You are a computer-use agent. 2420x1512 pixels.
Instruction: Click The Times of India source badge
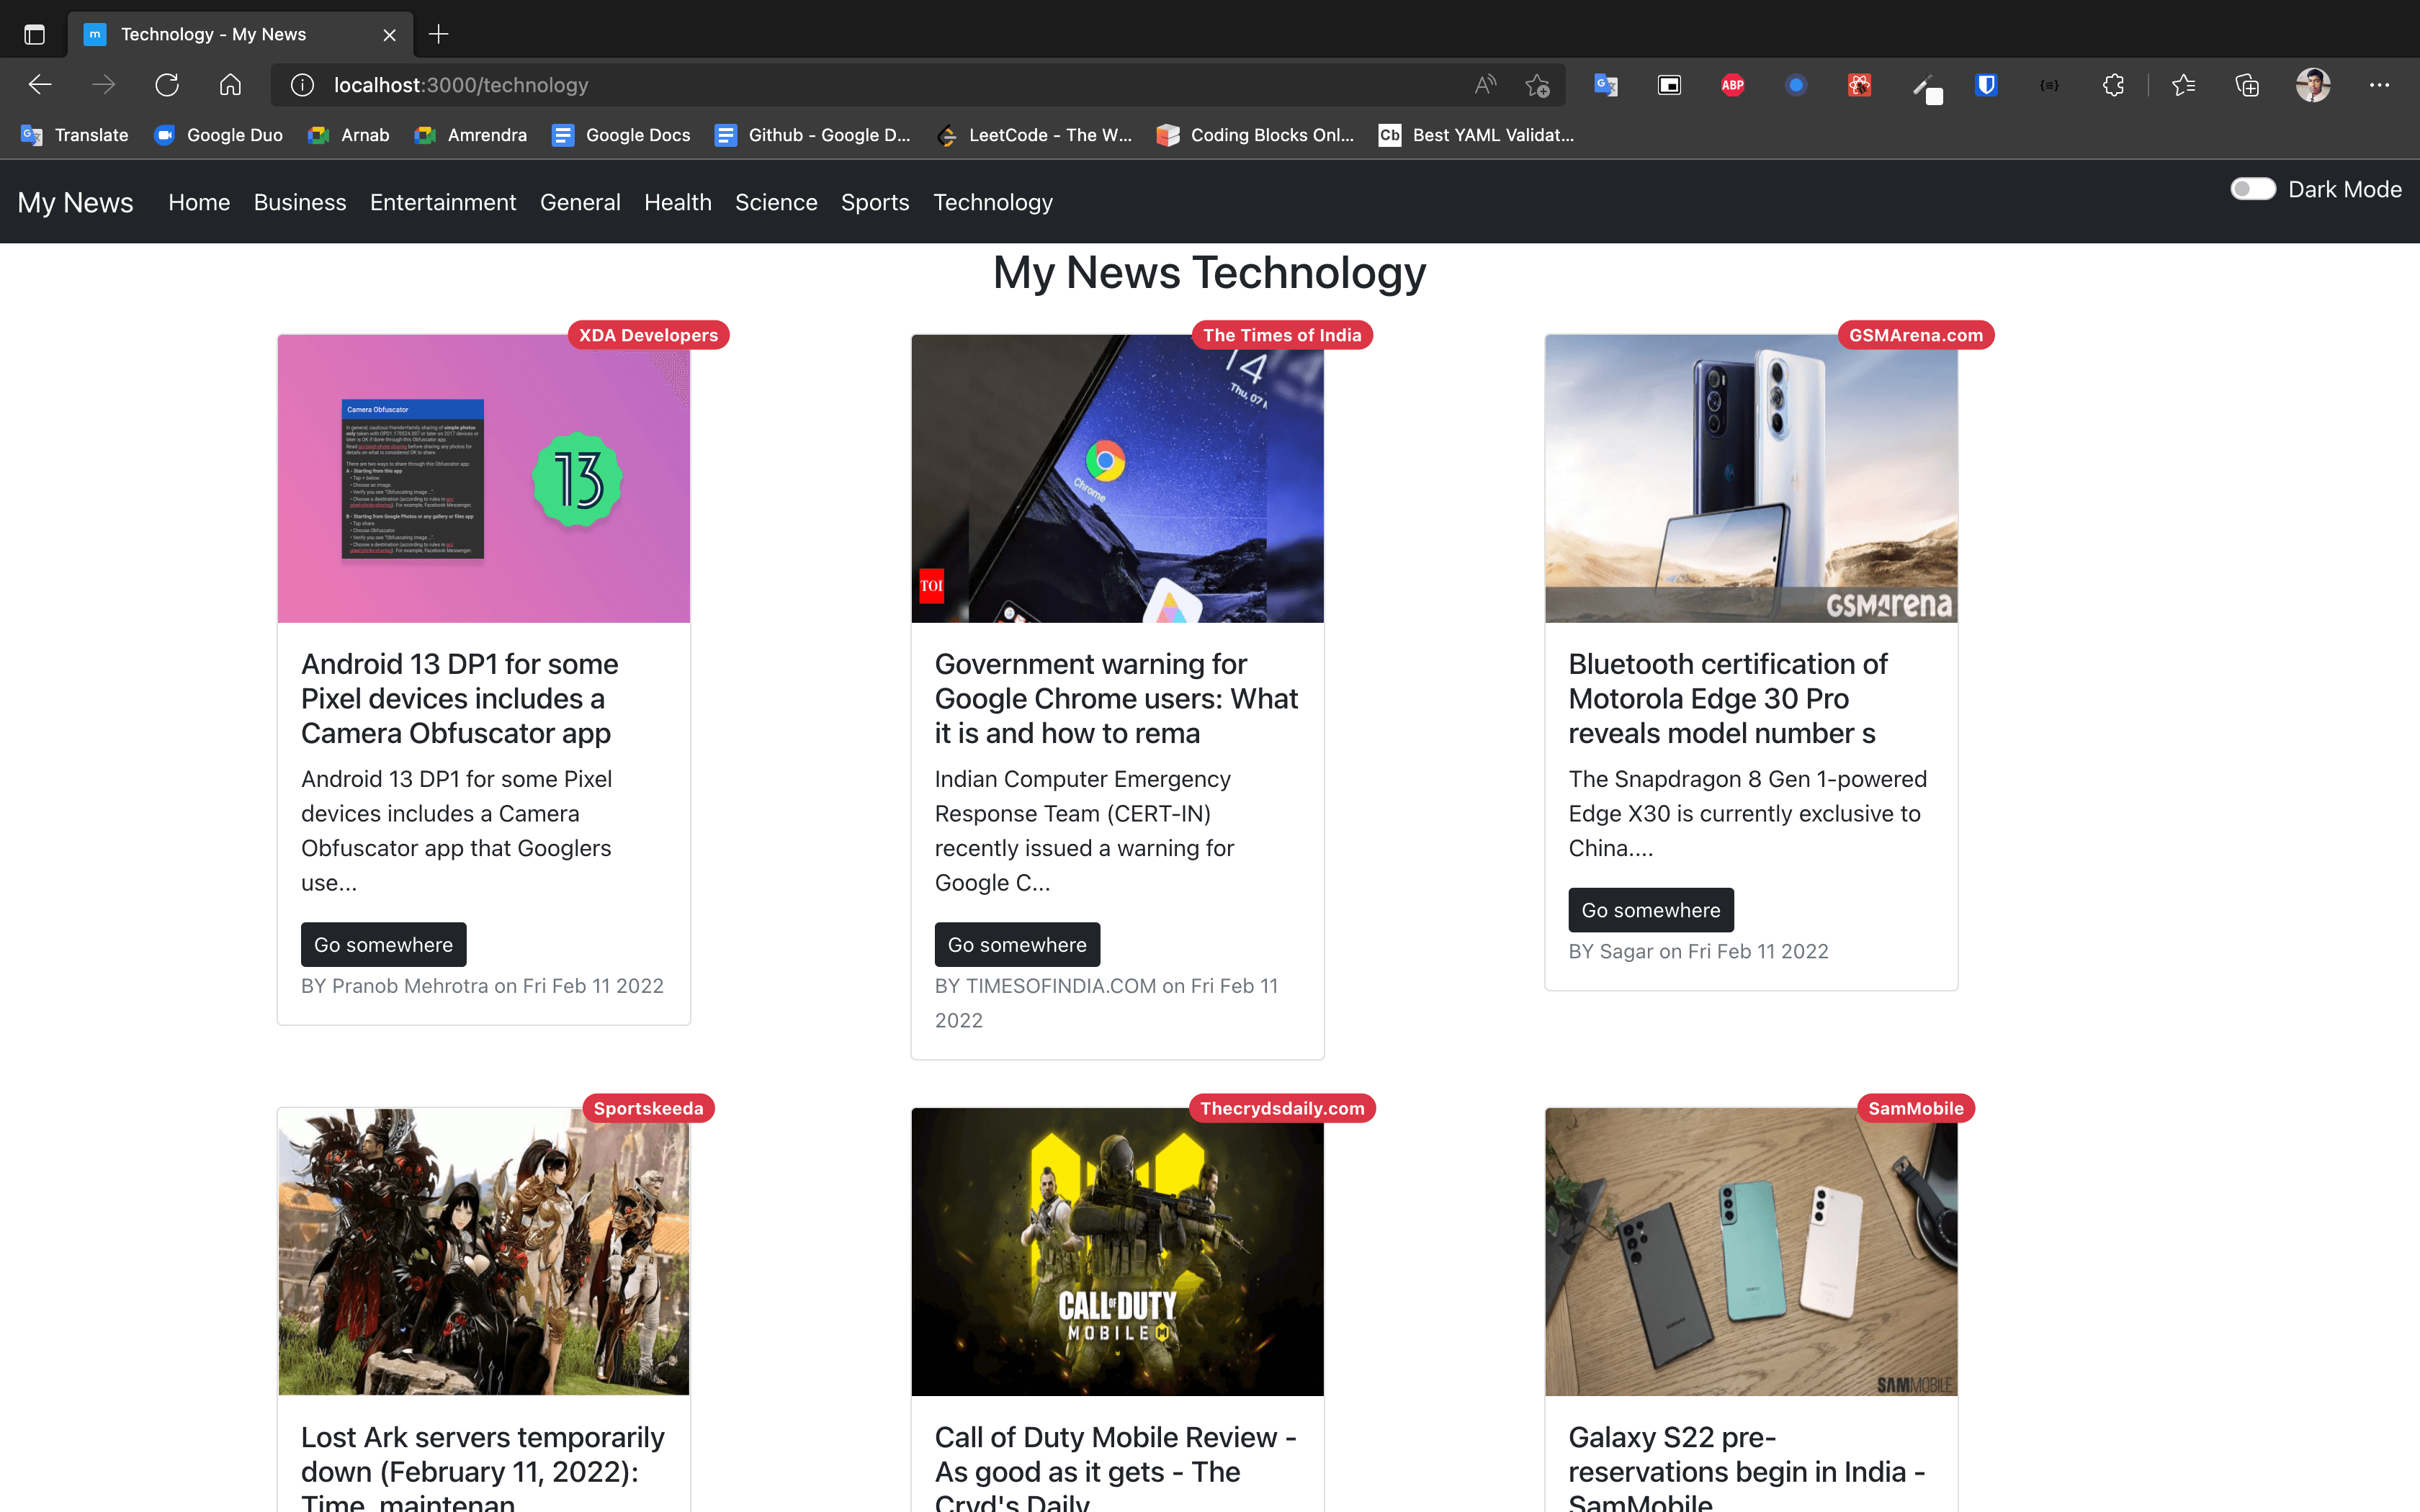point(1282,335)
